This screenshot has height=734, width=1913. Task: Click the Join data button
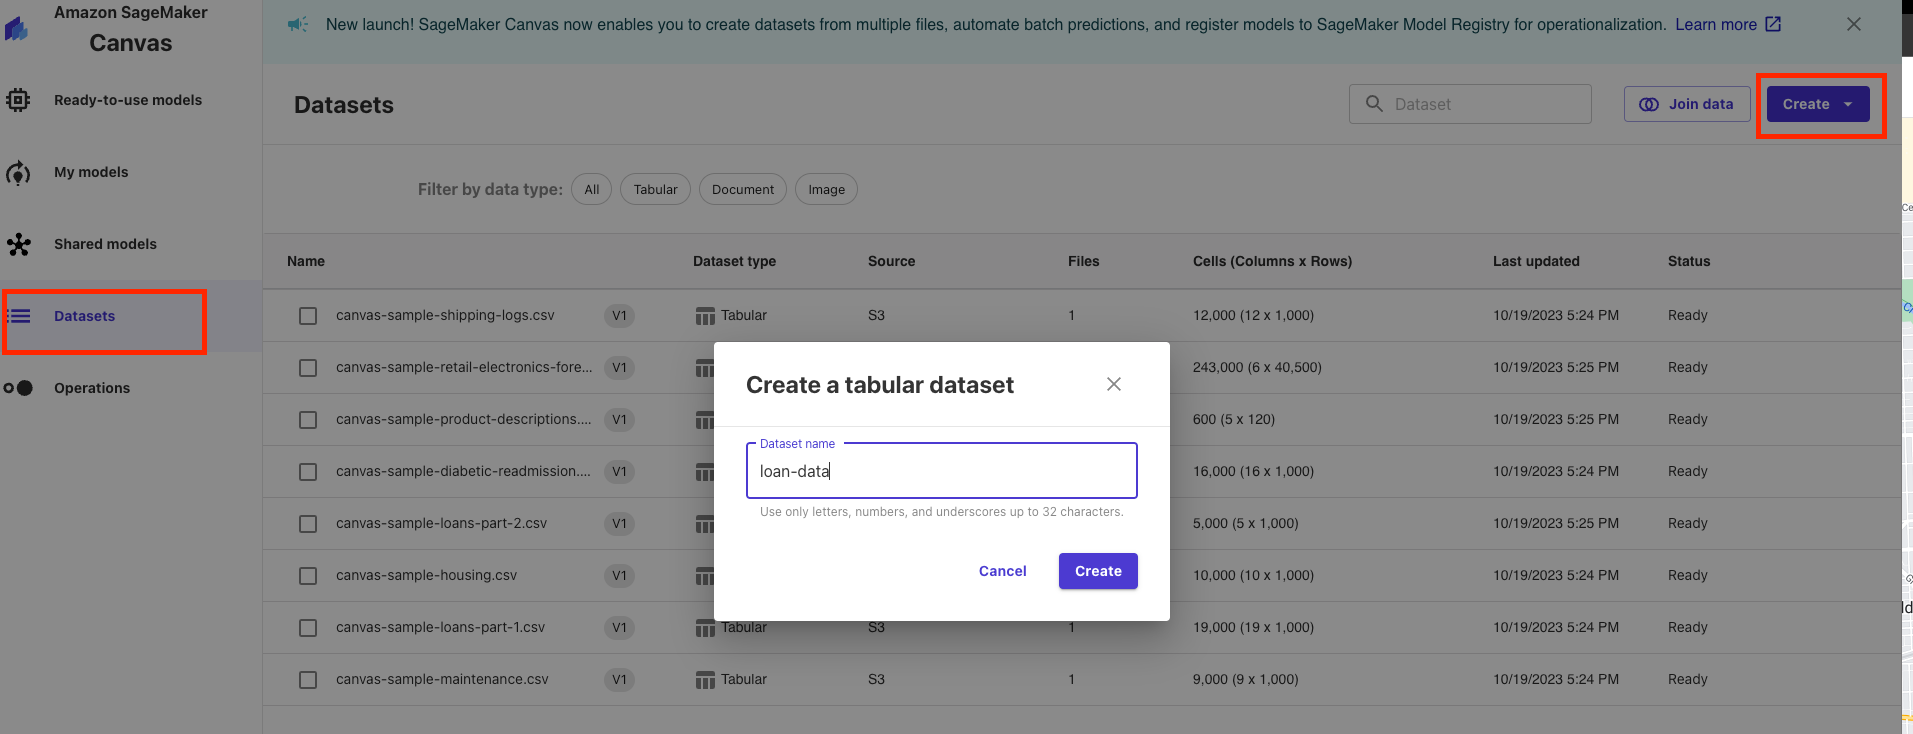1686,104
